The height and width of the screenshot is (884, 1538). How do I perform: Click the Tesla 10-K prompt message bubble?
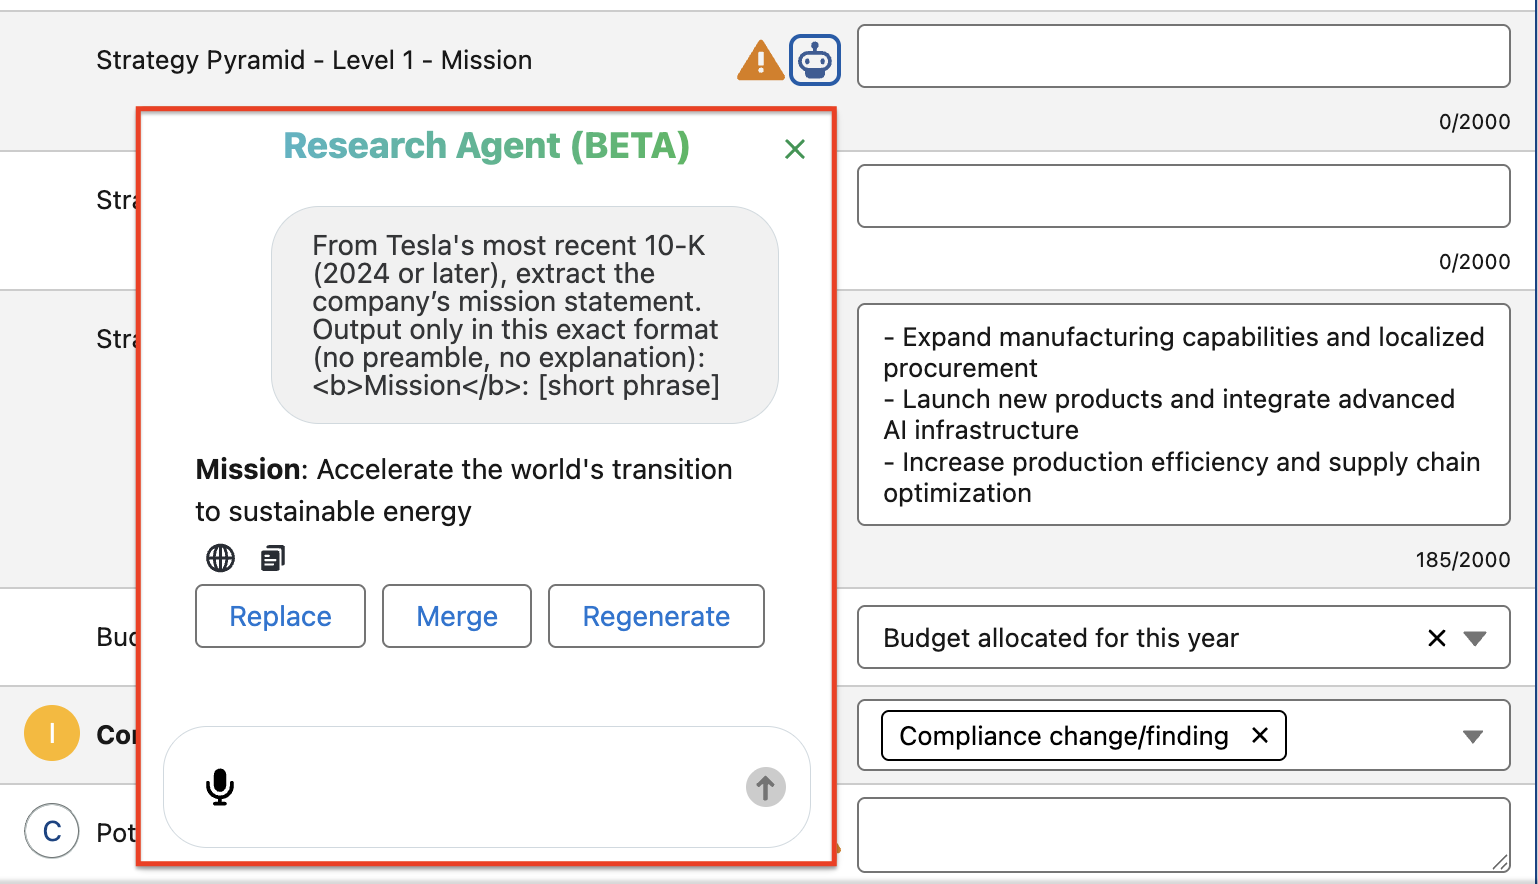click(525, 315)
